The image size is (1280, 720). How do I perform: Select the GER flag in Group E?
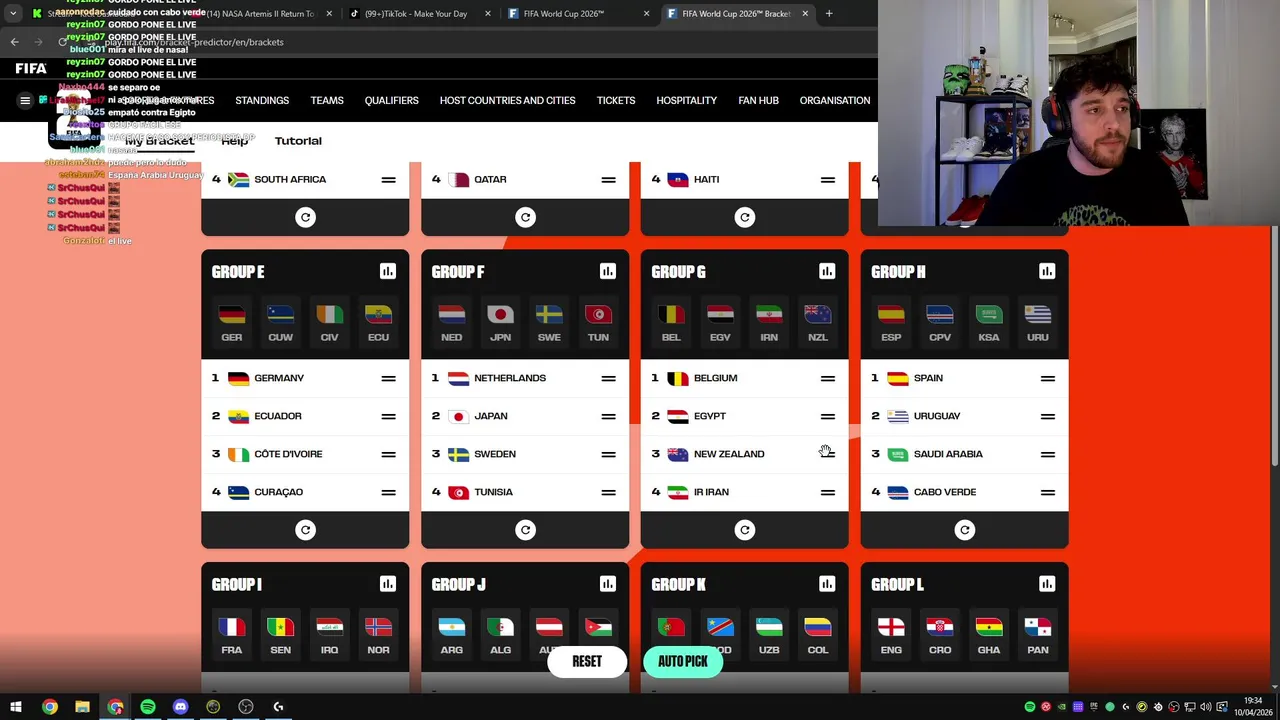click(x=231, y=322)
